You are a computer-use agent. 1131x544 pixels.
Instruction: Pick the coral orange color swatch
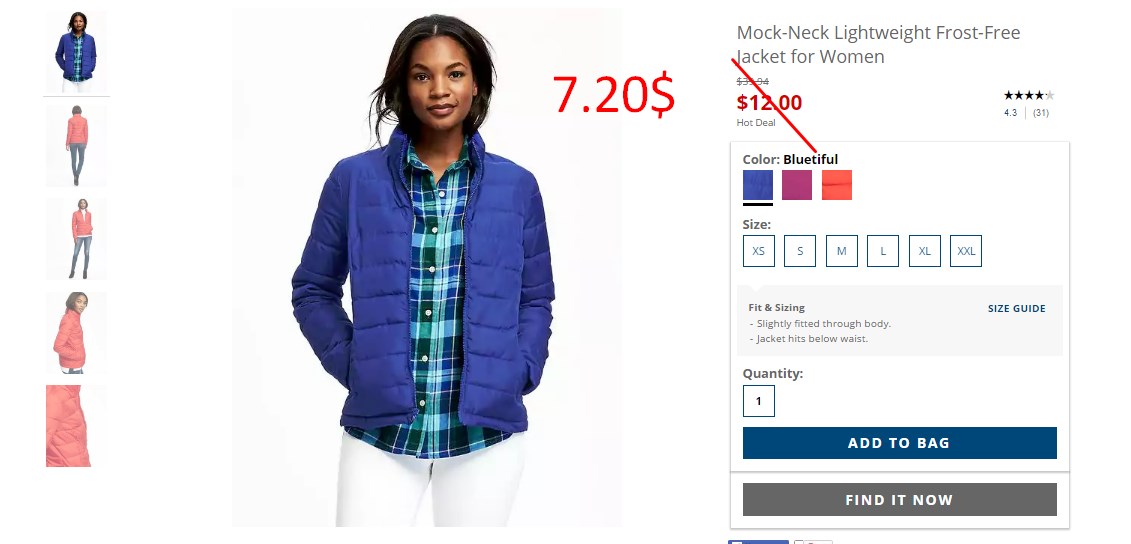[x=837, y=185]
